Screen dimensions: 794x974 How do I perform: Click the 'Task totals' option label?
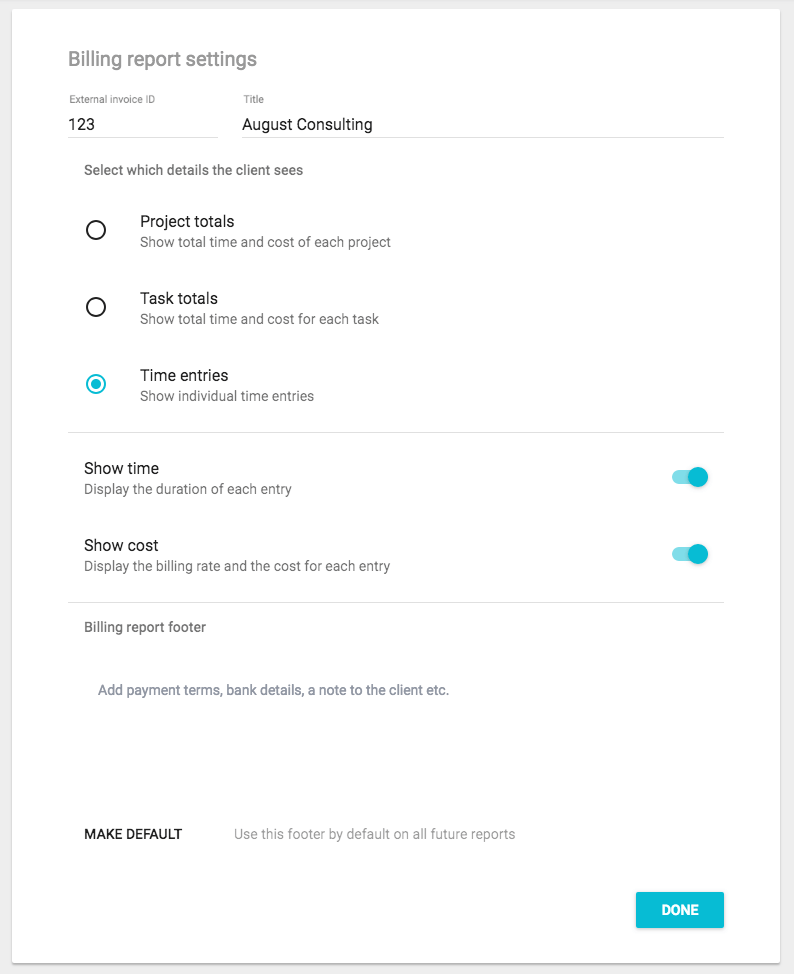pyautogui.click(x=179, y=299)
